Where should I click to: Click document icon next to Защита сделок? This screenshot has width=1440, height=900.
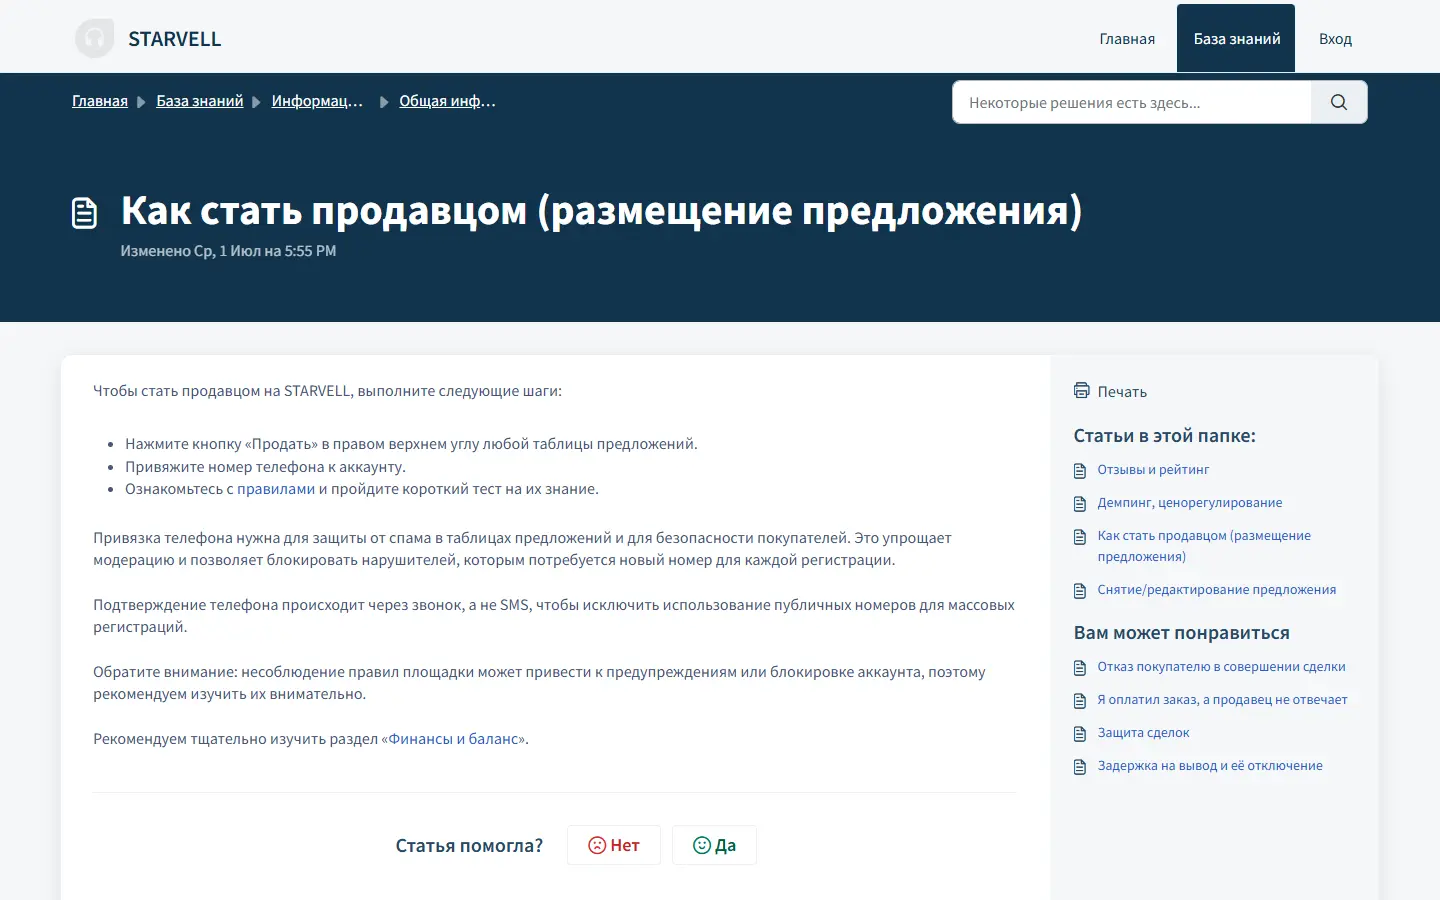click(1080, 734)
